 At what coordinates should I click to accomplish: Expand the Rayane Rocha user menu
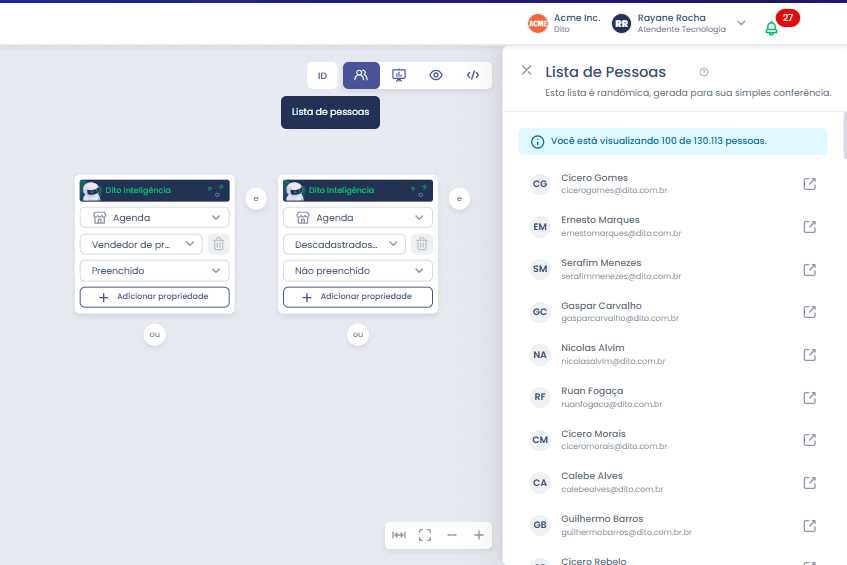(x=742, y=23)
